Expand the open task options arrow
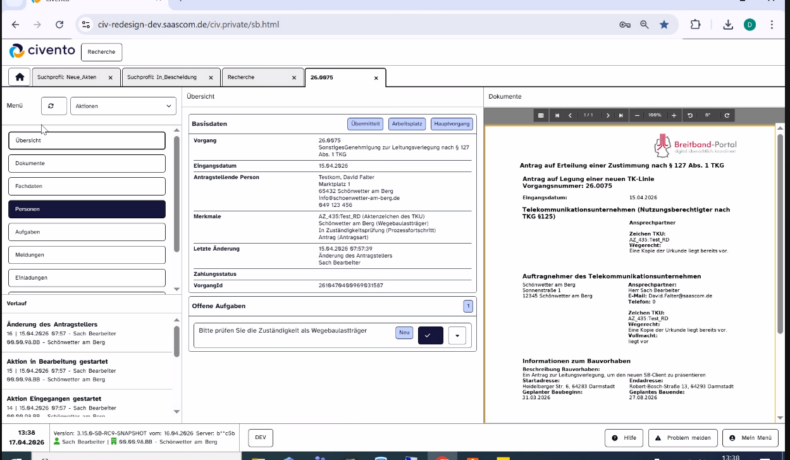Viewport: 790px width, 460px height. [458, 335]
